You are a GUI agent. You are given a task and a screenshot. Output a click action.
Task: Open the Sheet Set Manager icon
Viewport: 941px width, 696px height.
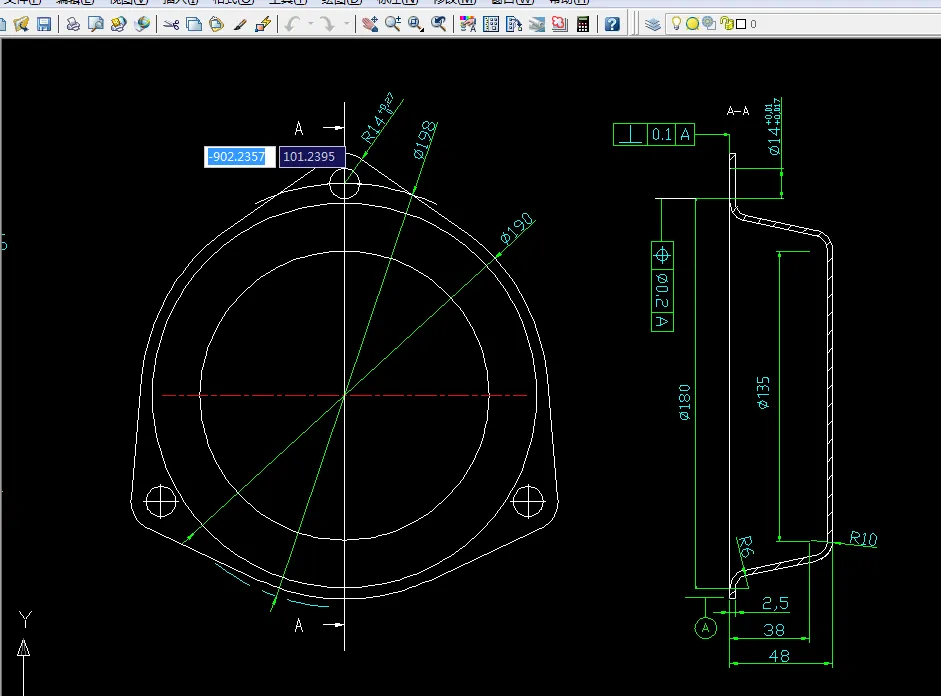click(x=537, y=24)
